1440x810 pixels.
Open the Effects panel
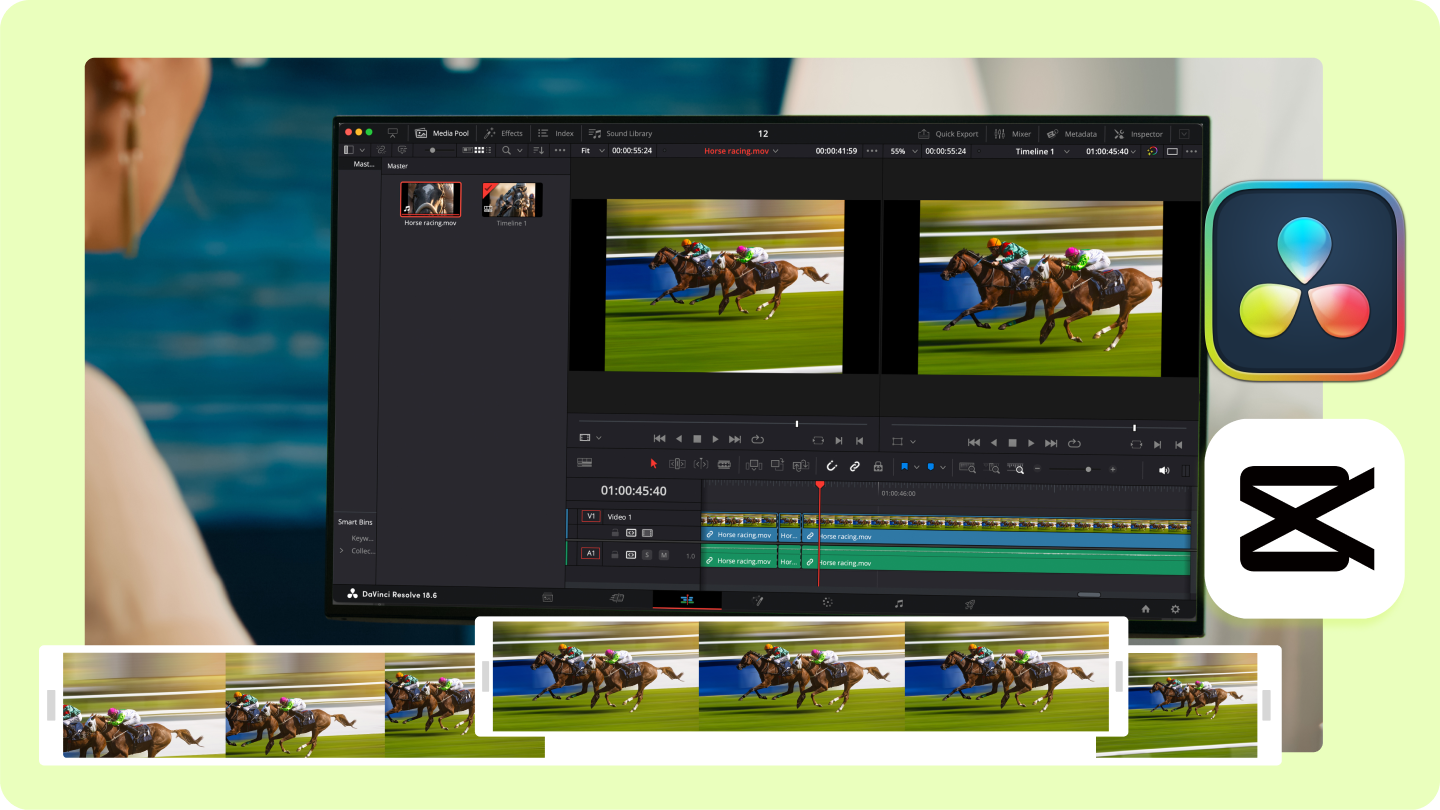[503, 133]
